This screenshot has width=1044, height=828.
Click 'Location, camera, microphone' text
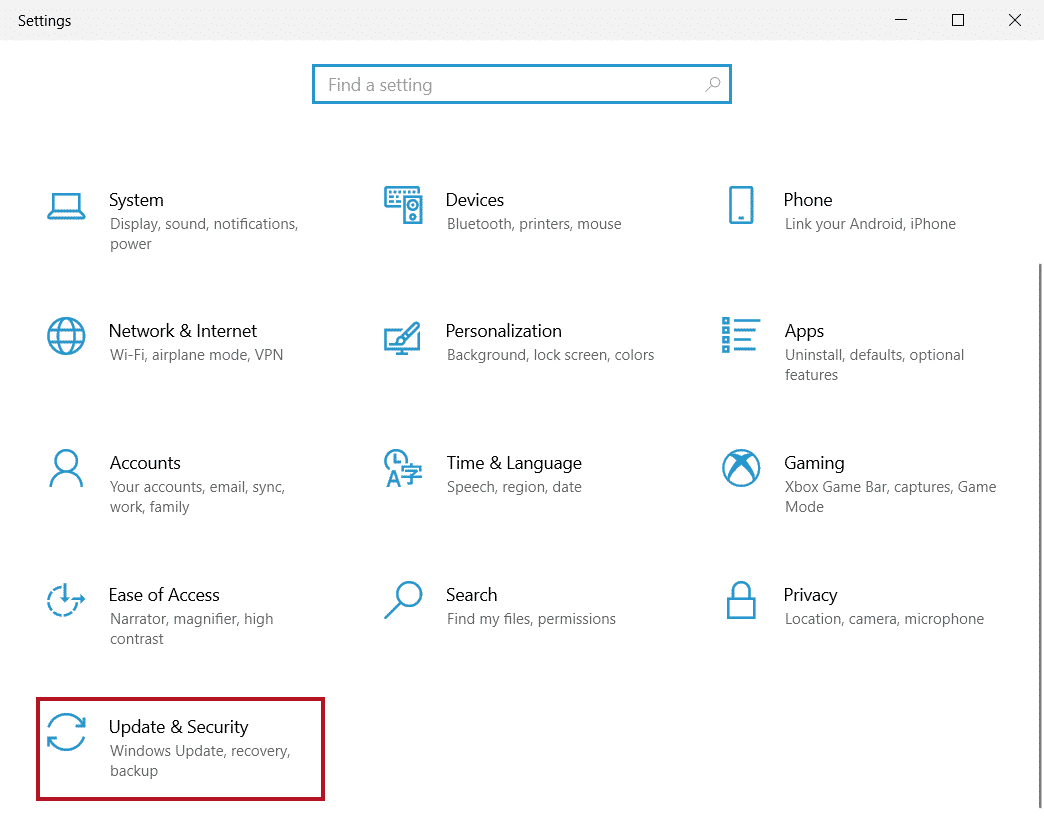(884, 619)
